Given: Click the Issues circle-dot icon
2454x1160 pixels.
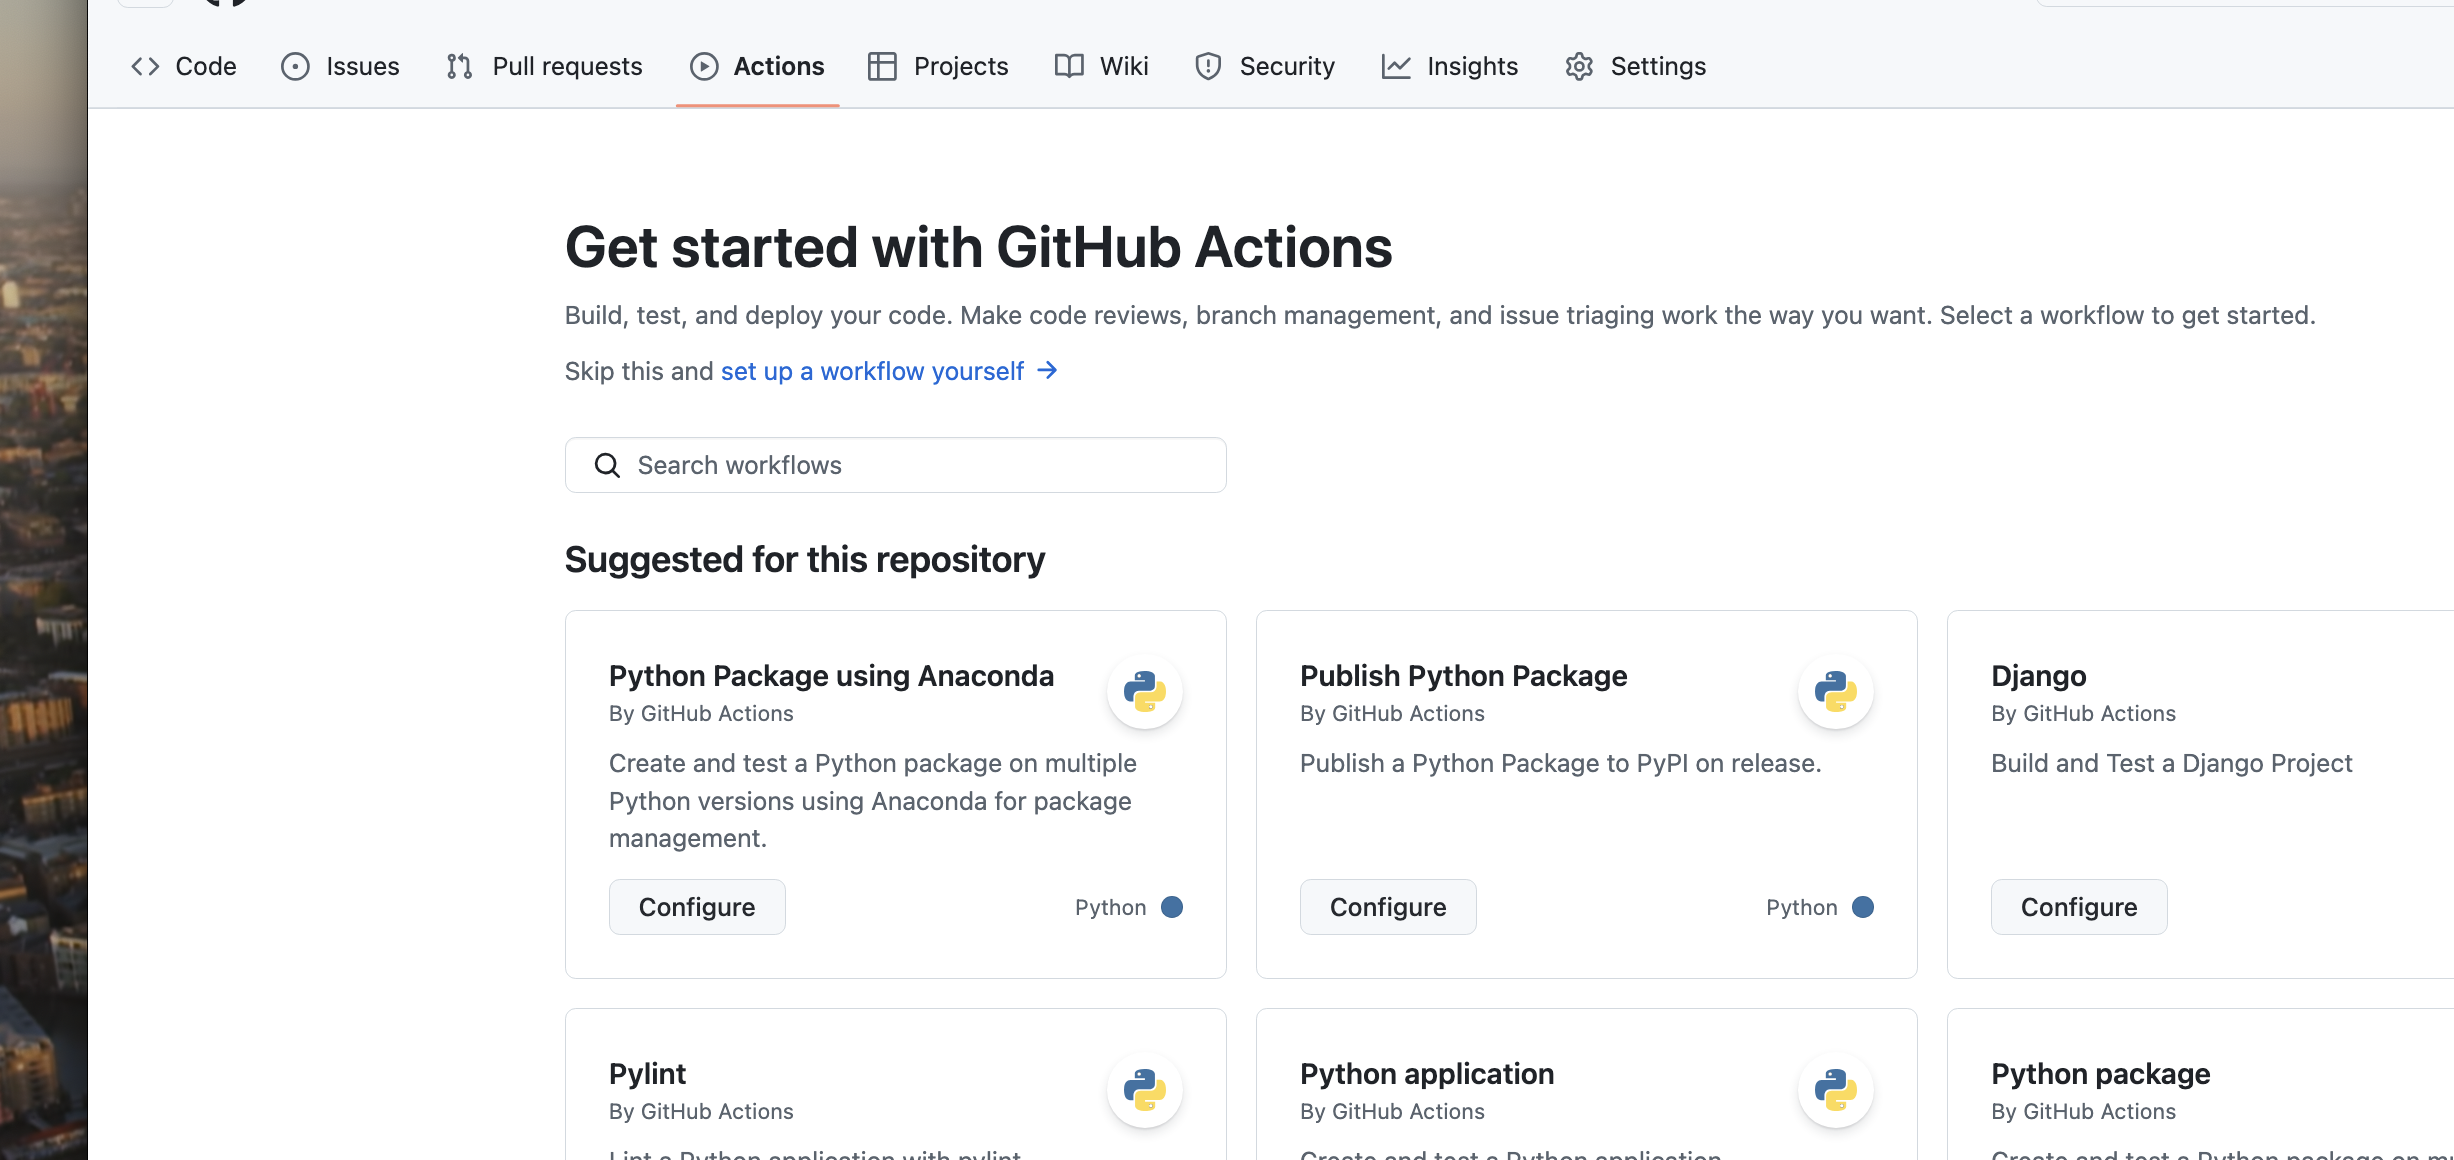Looking at the screenshot, I should pos(295,67).
